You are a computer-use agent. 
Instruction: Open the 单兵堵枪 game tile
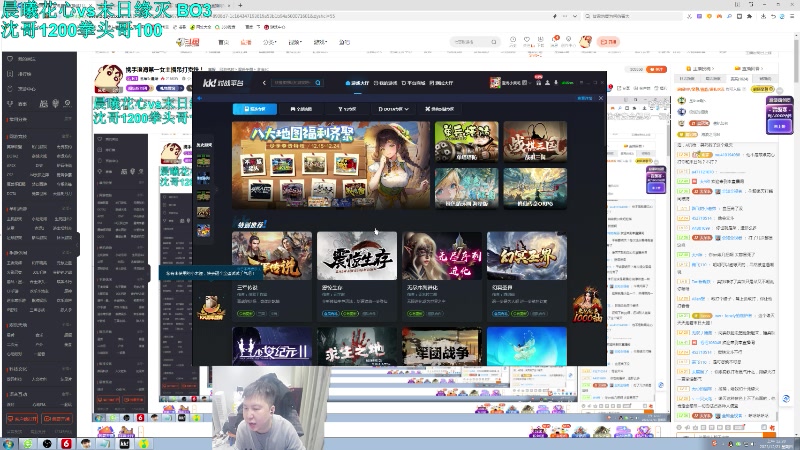[x=466, y=141]
